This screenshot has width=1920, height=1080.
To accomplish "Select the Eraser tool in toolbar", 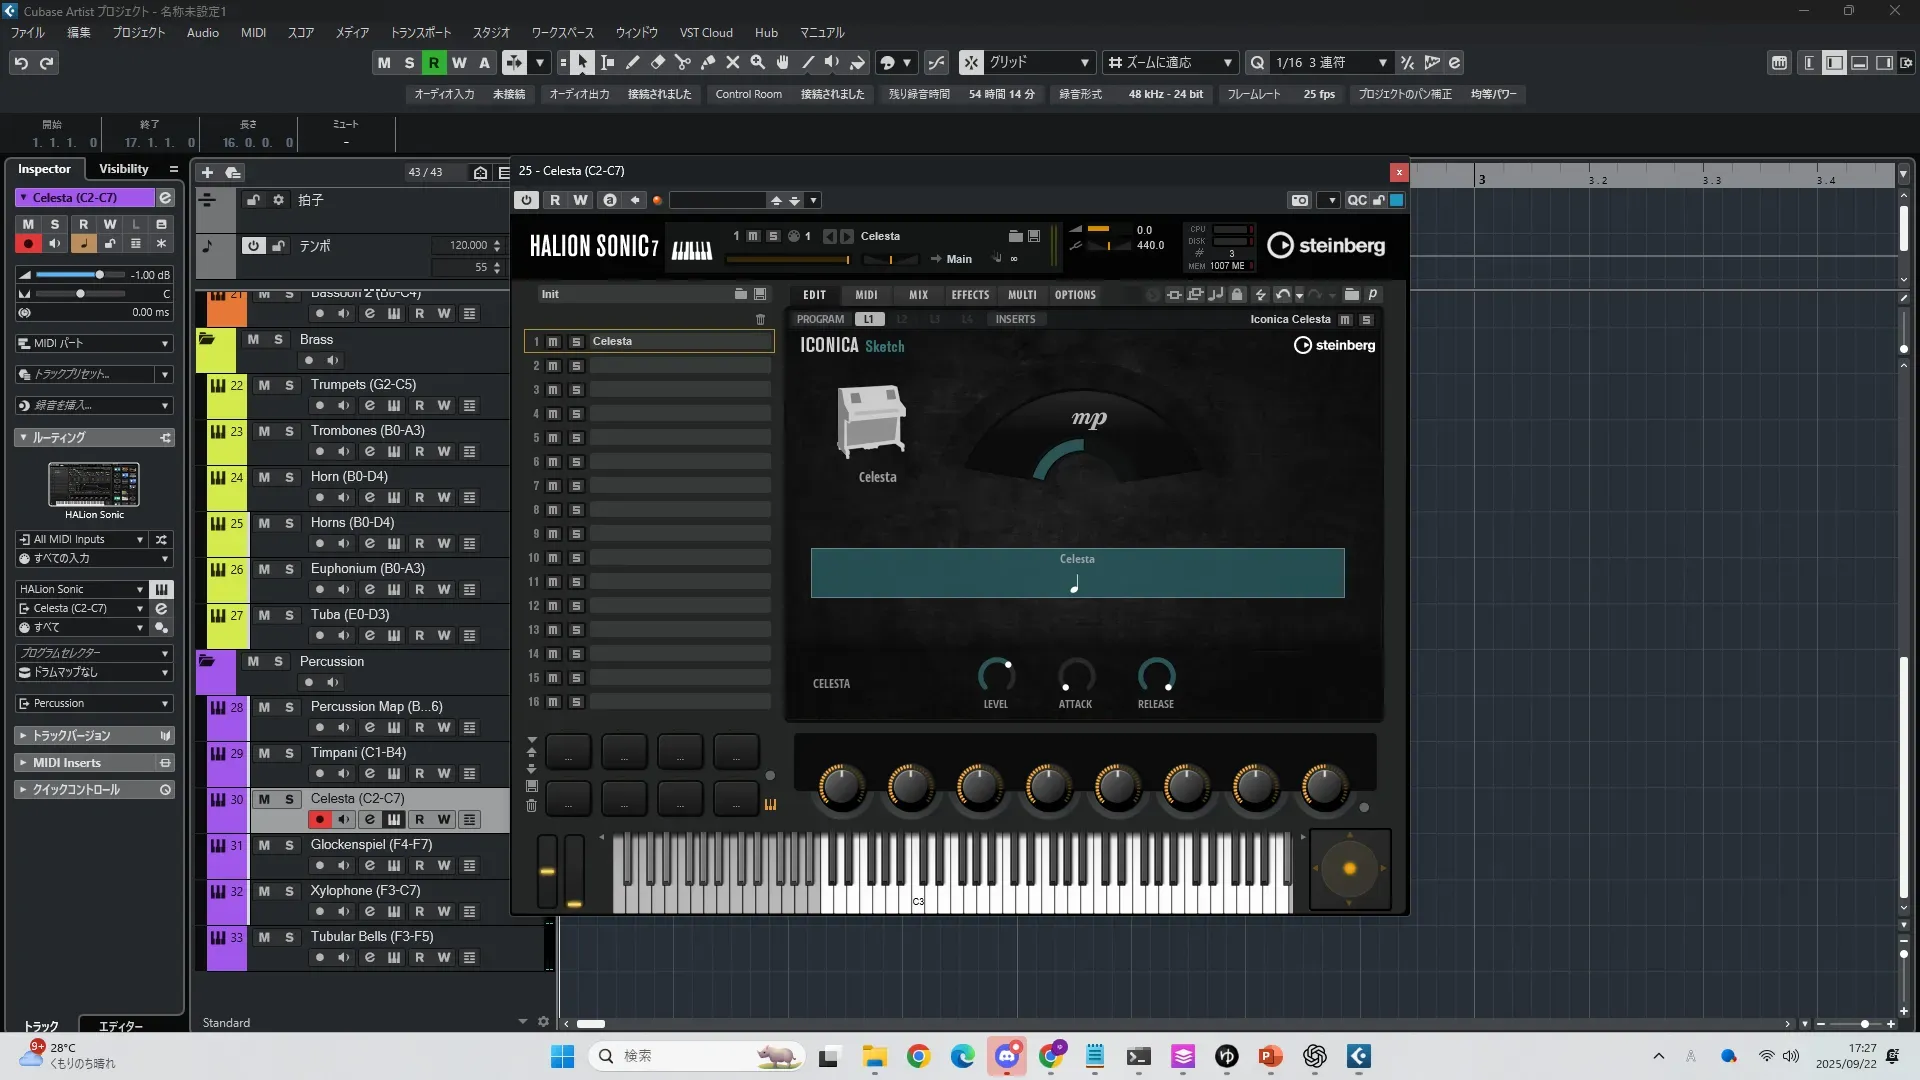I will [658, 63].
